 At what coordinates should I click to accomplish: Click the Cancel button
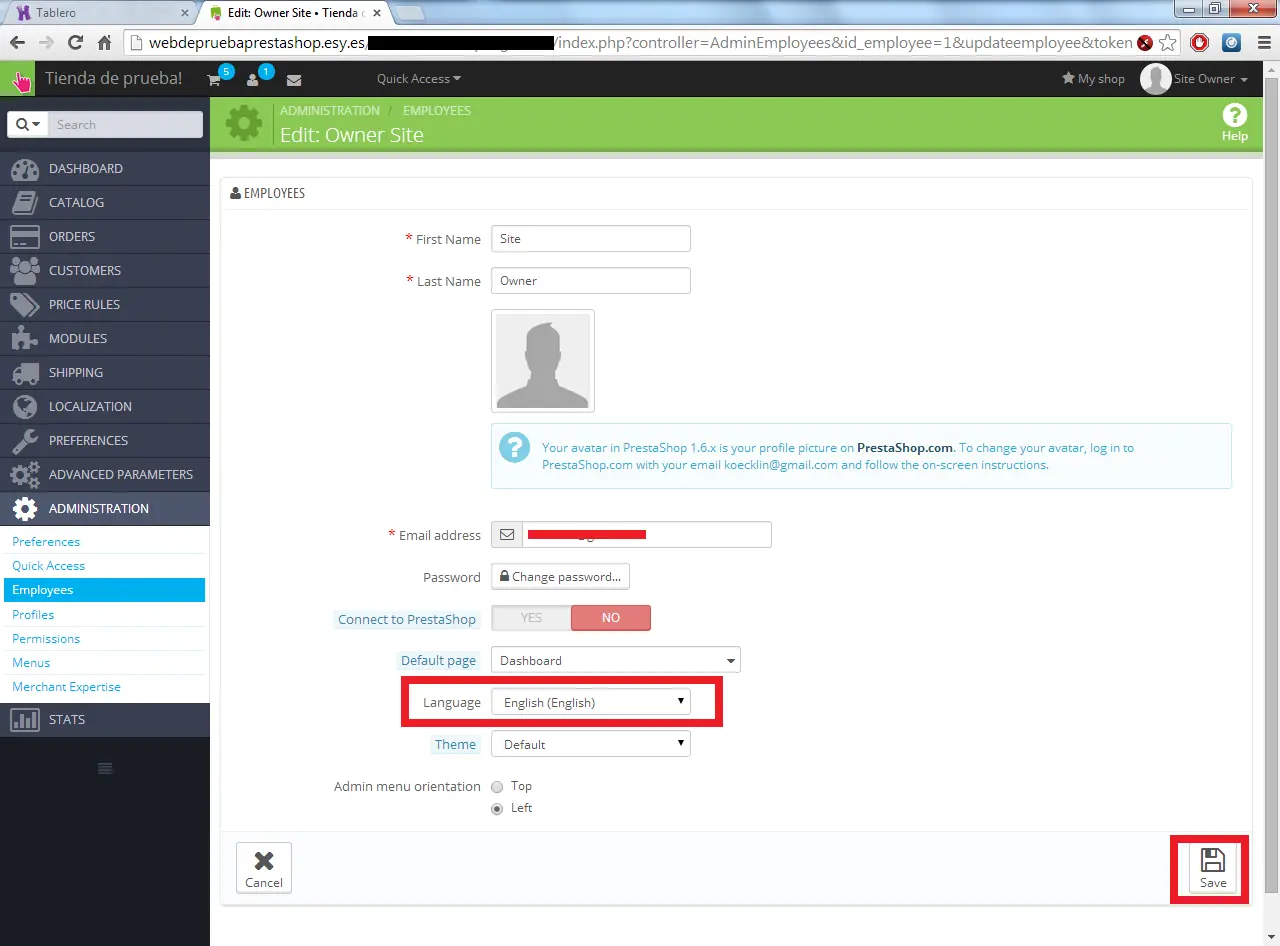click(x=264, y=867)
